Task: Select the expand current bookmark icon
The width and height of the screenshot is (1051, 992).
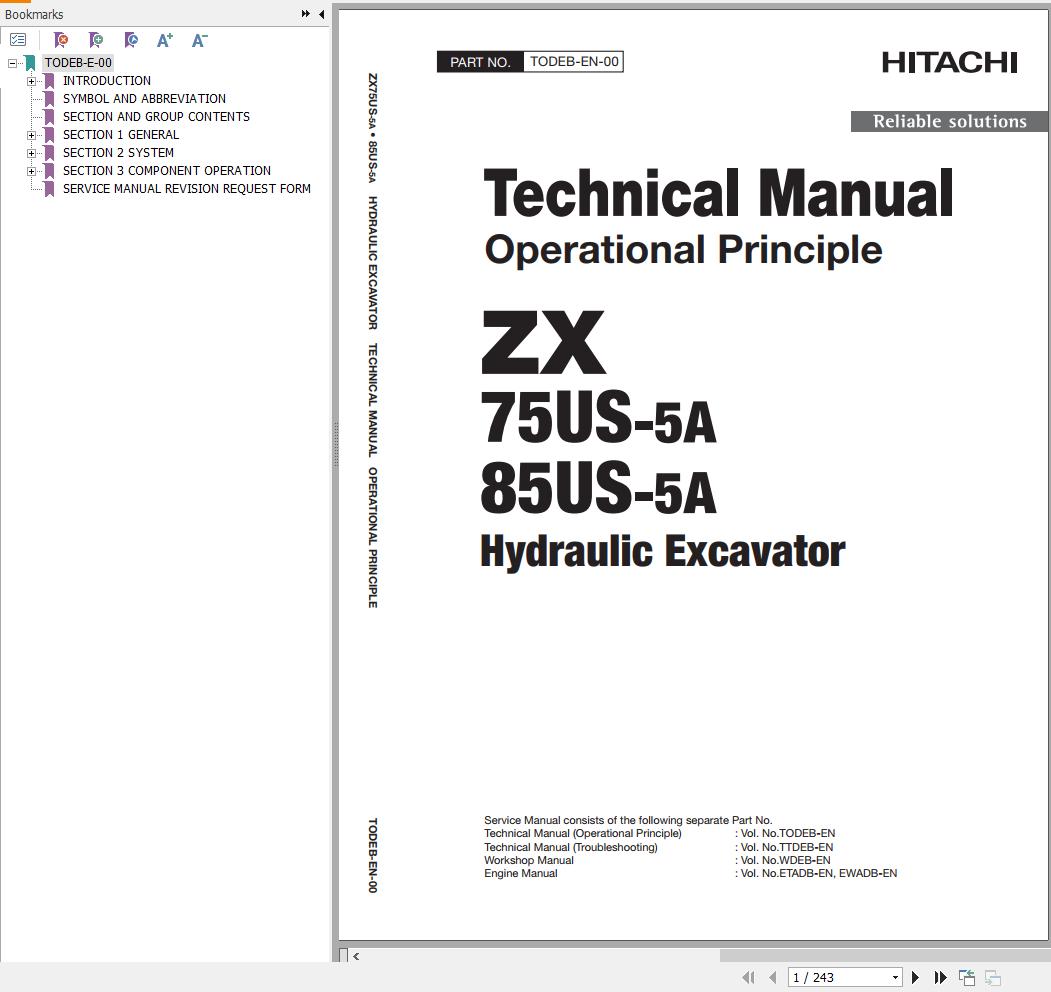Action: tap(131, 40)
